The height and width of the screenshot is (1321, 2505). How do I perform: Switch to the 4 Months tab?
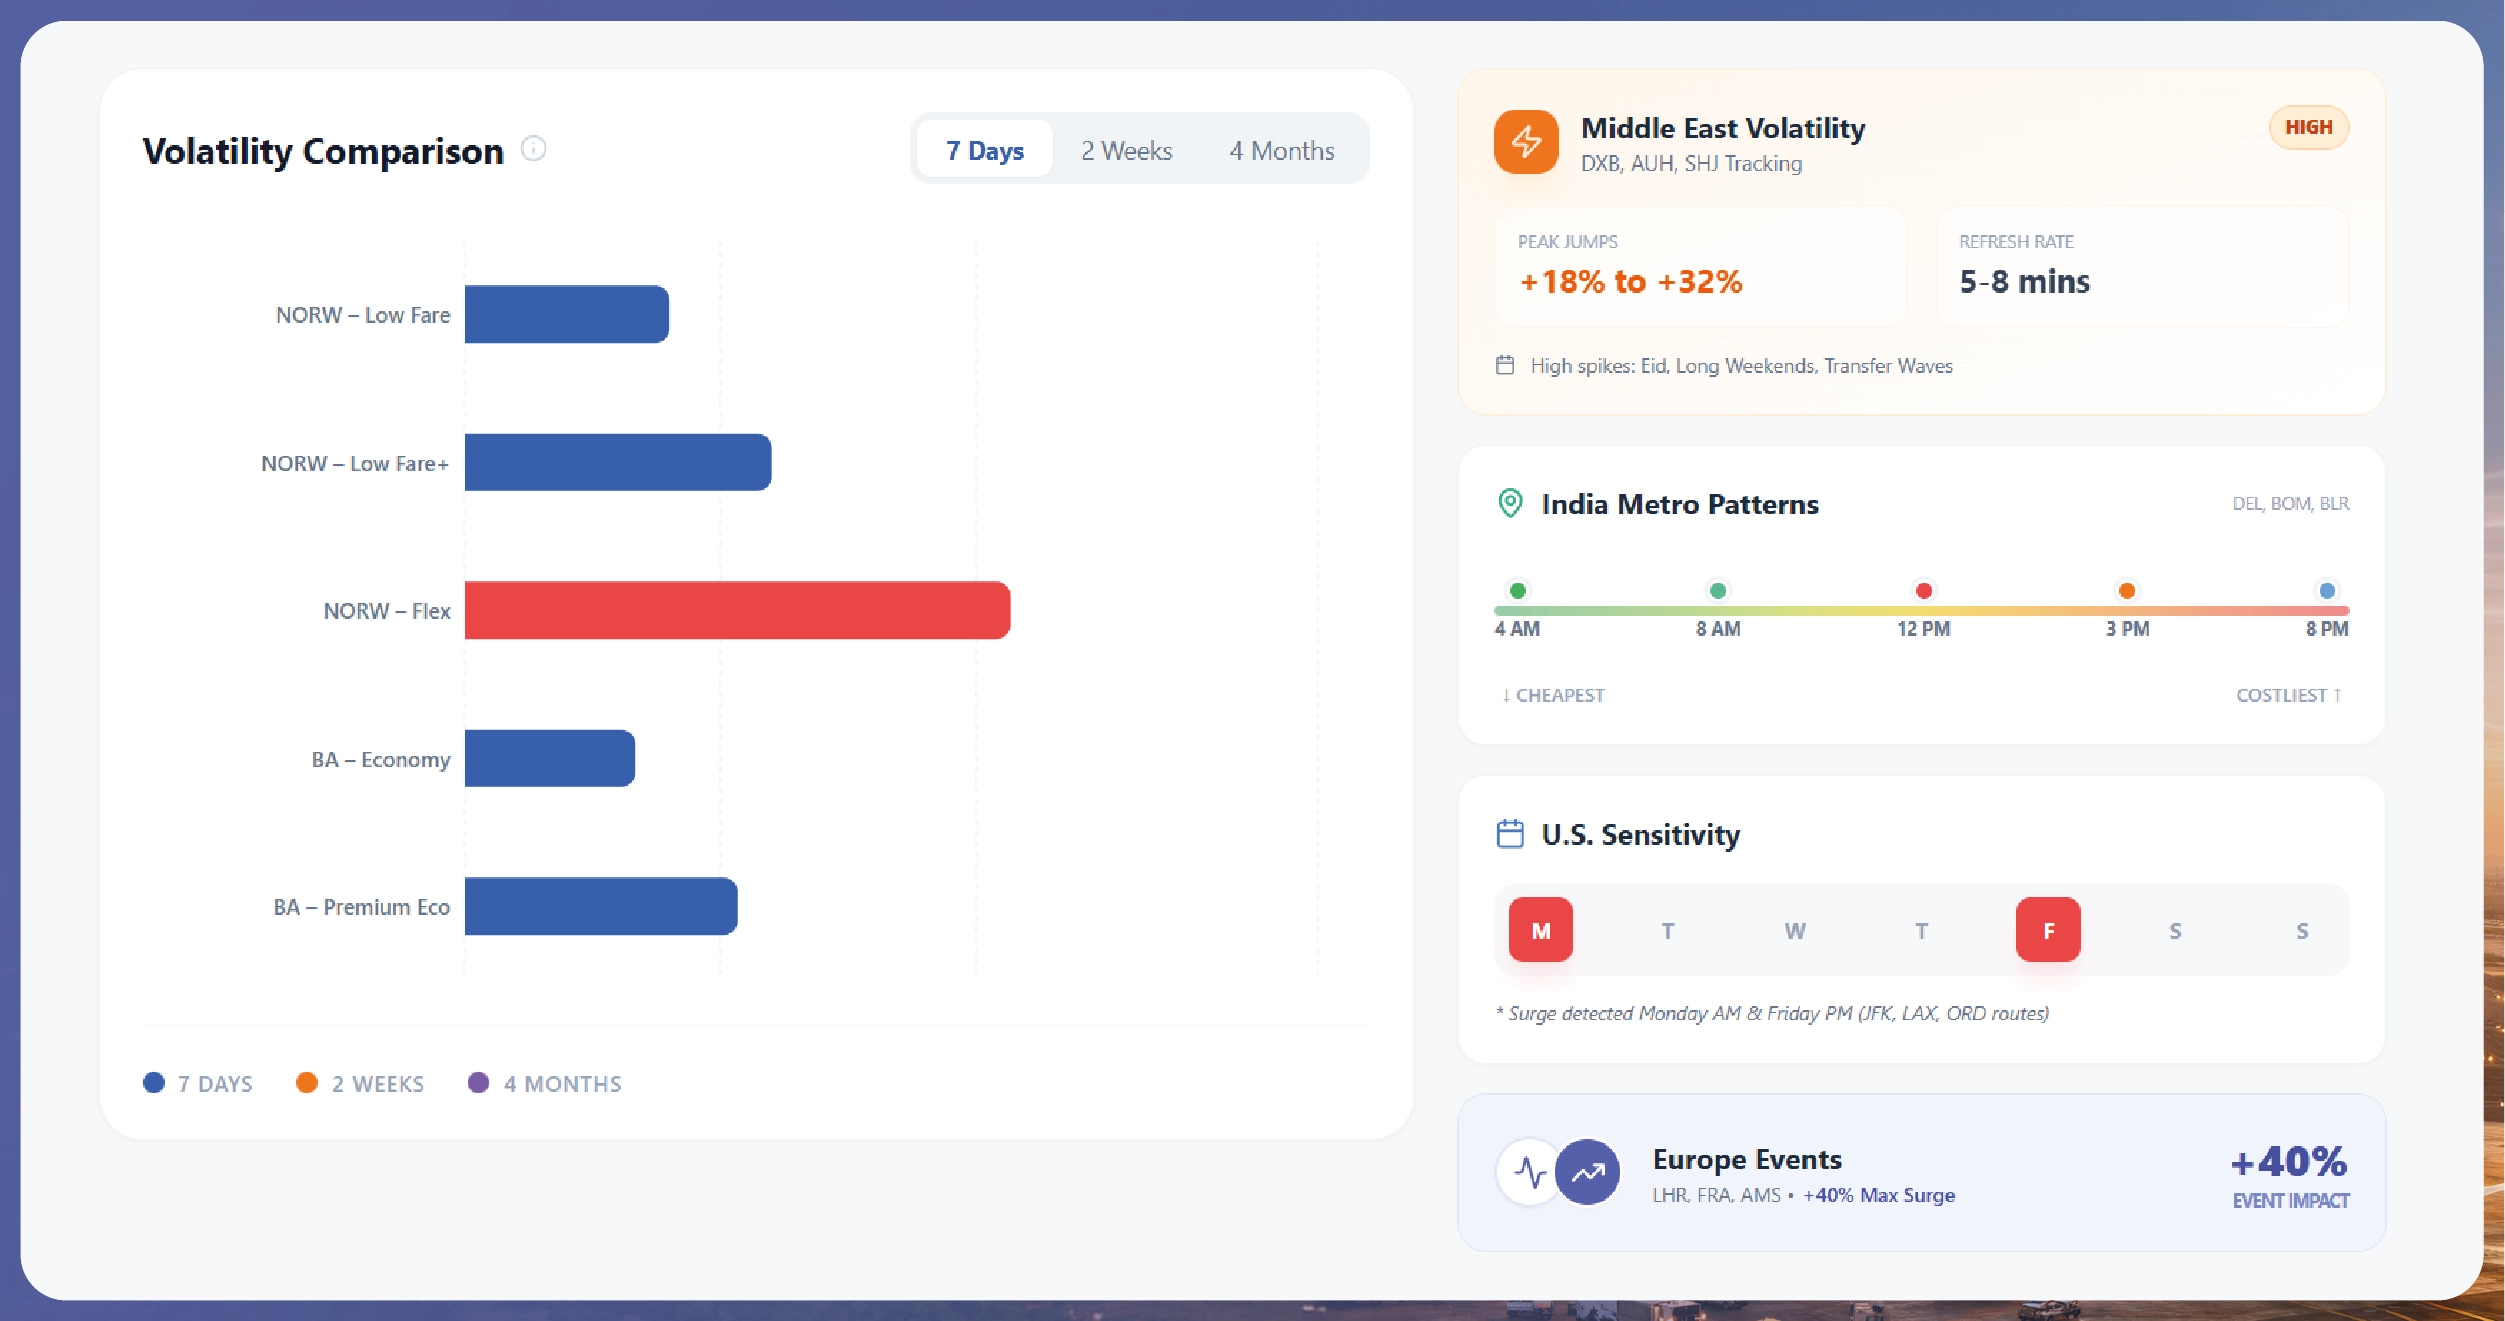click(x=1281, y=150)
